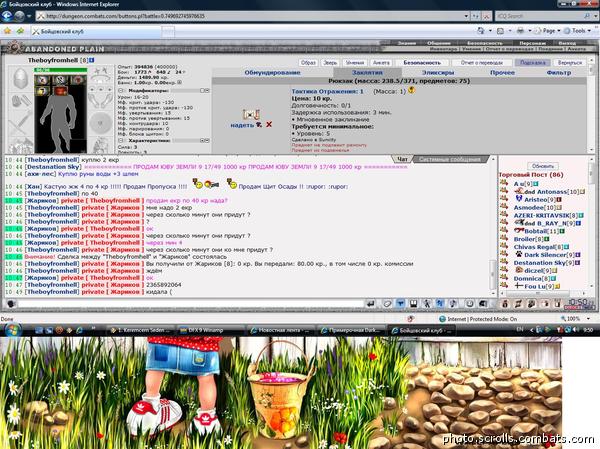Click the Подсказка button
Screen dimensions: 600x449
pyautogui.click(x=533, y=62)
